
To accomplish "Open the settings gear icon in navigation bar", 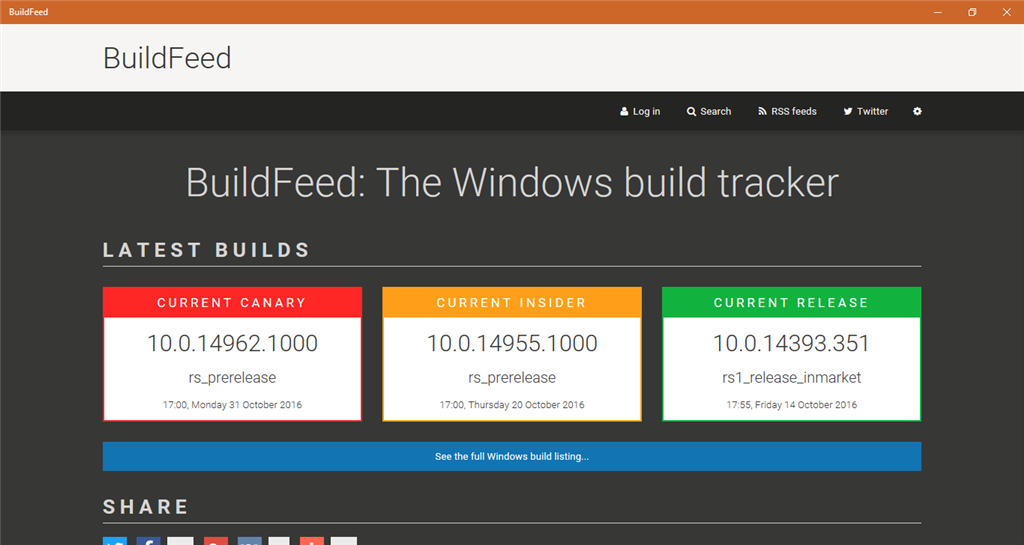I will click(x=917, y=112).
